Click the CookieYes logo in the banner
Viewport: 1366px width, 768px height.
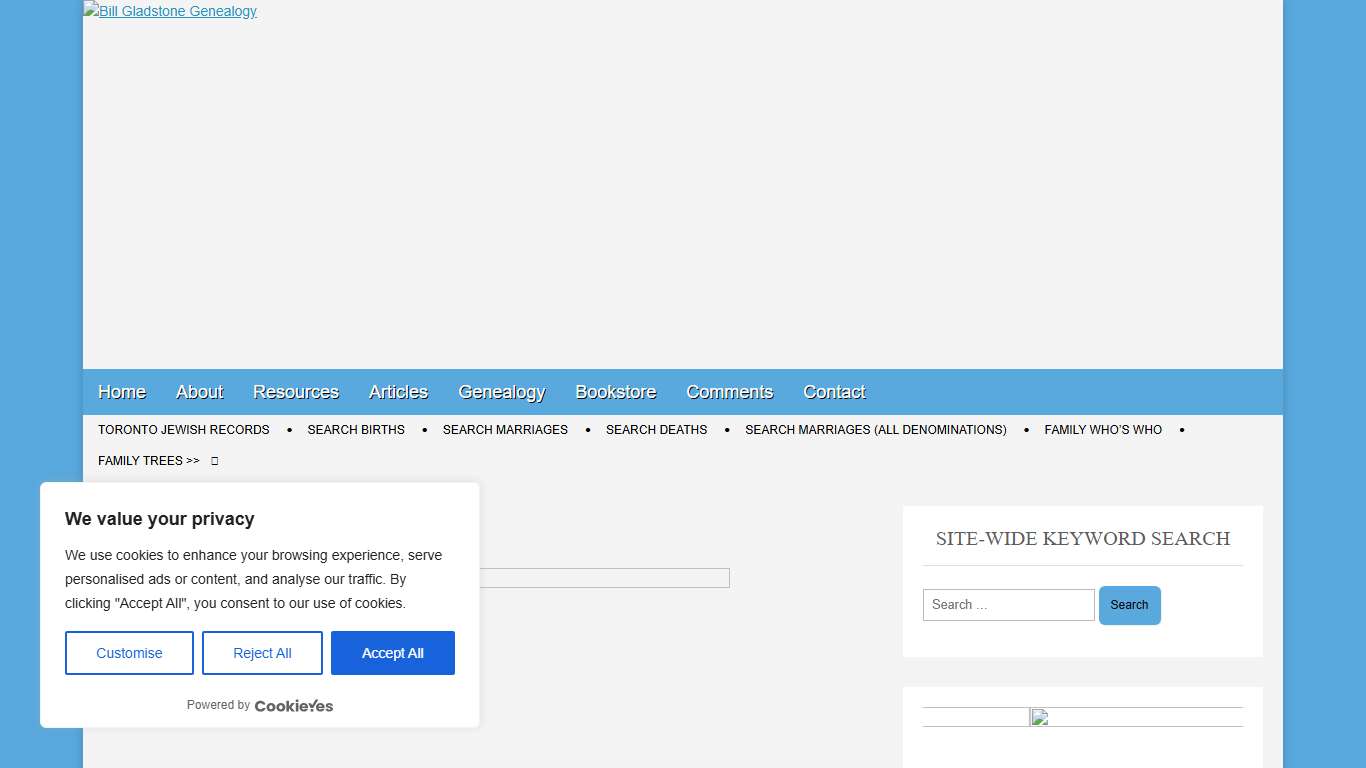pyautogui.click(x=293, y=706)
